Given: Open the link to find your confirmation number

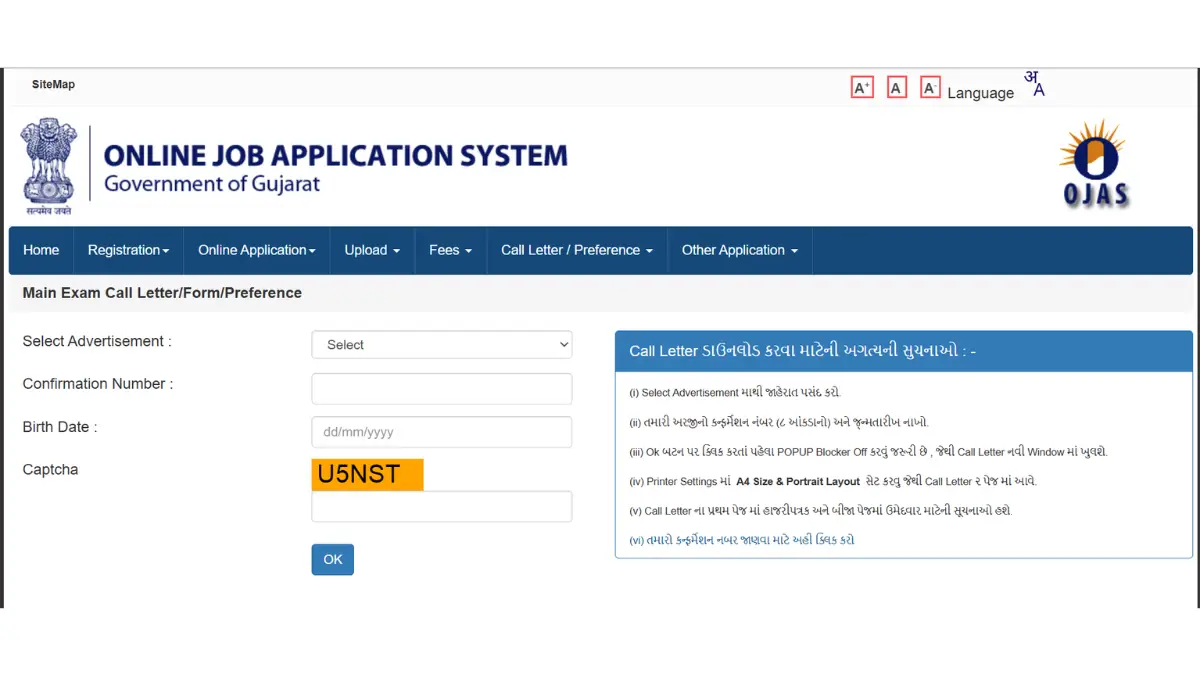Looking at the screenshot, I should (741, 540).
